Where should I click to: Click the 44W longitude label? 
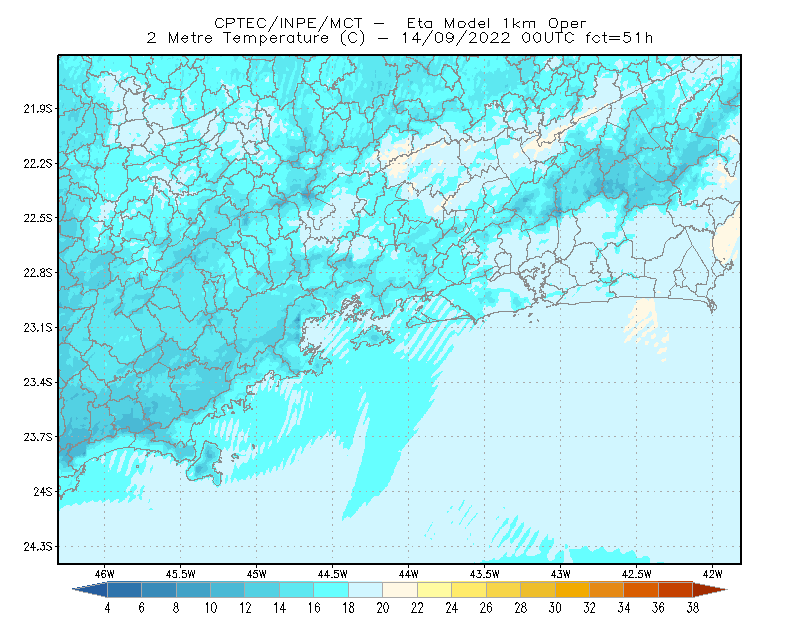[x=408, y=574]
